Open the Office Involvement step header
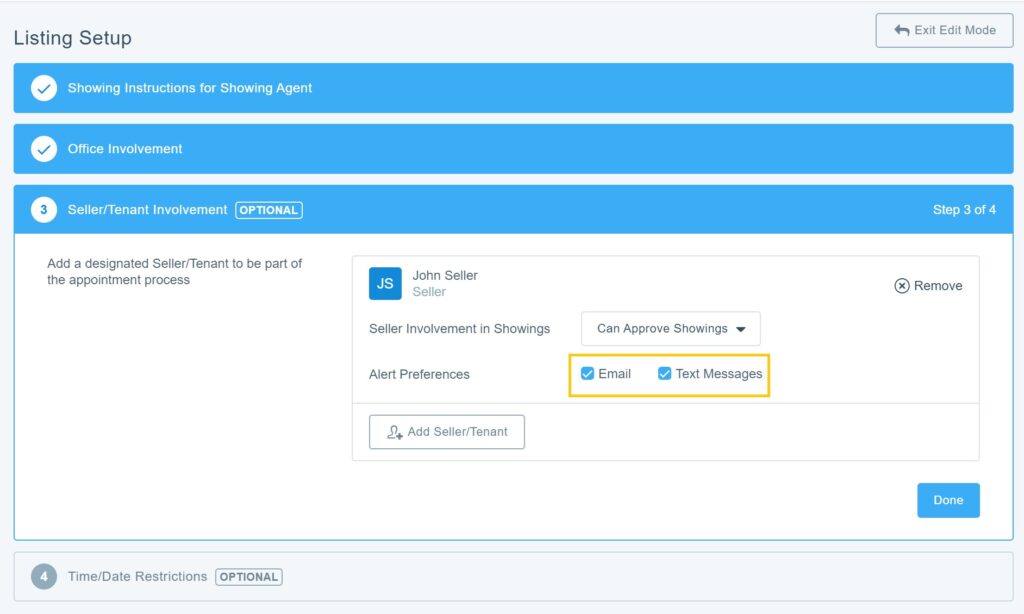 125,149
